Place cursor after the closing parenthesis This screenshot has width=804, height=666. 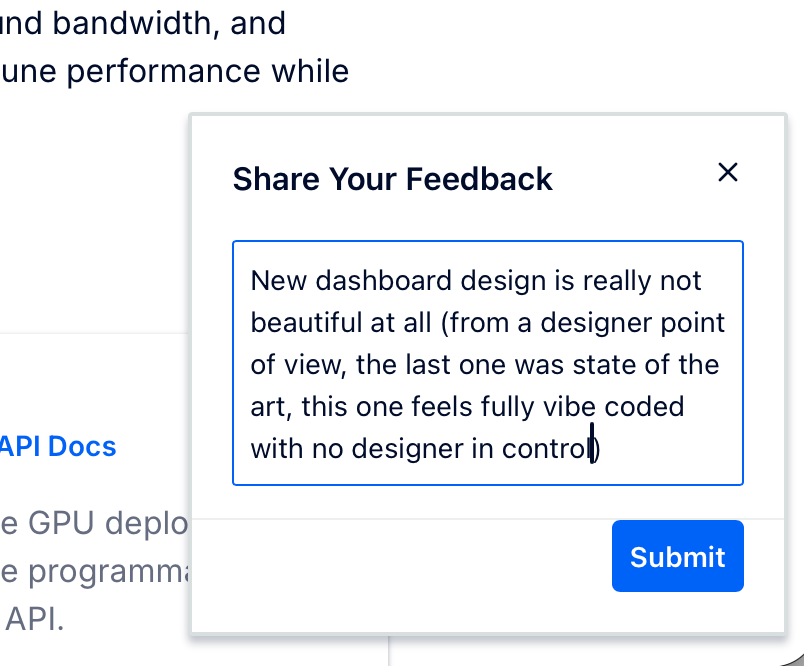(x=600, y=449)
